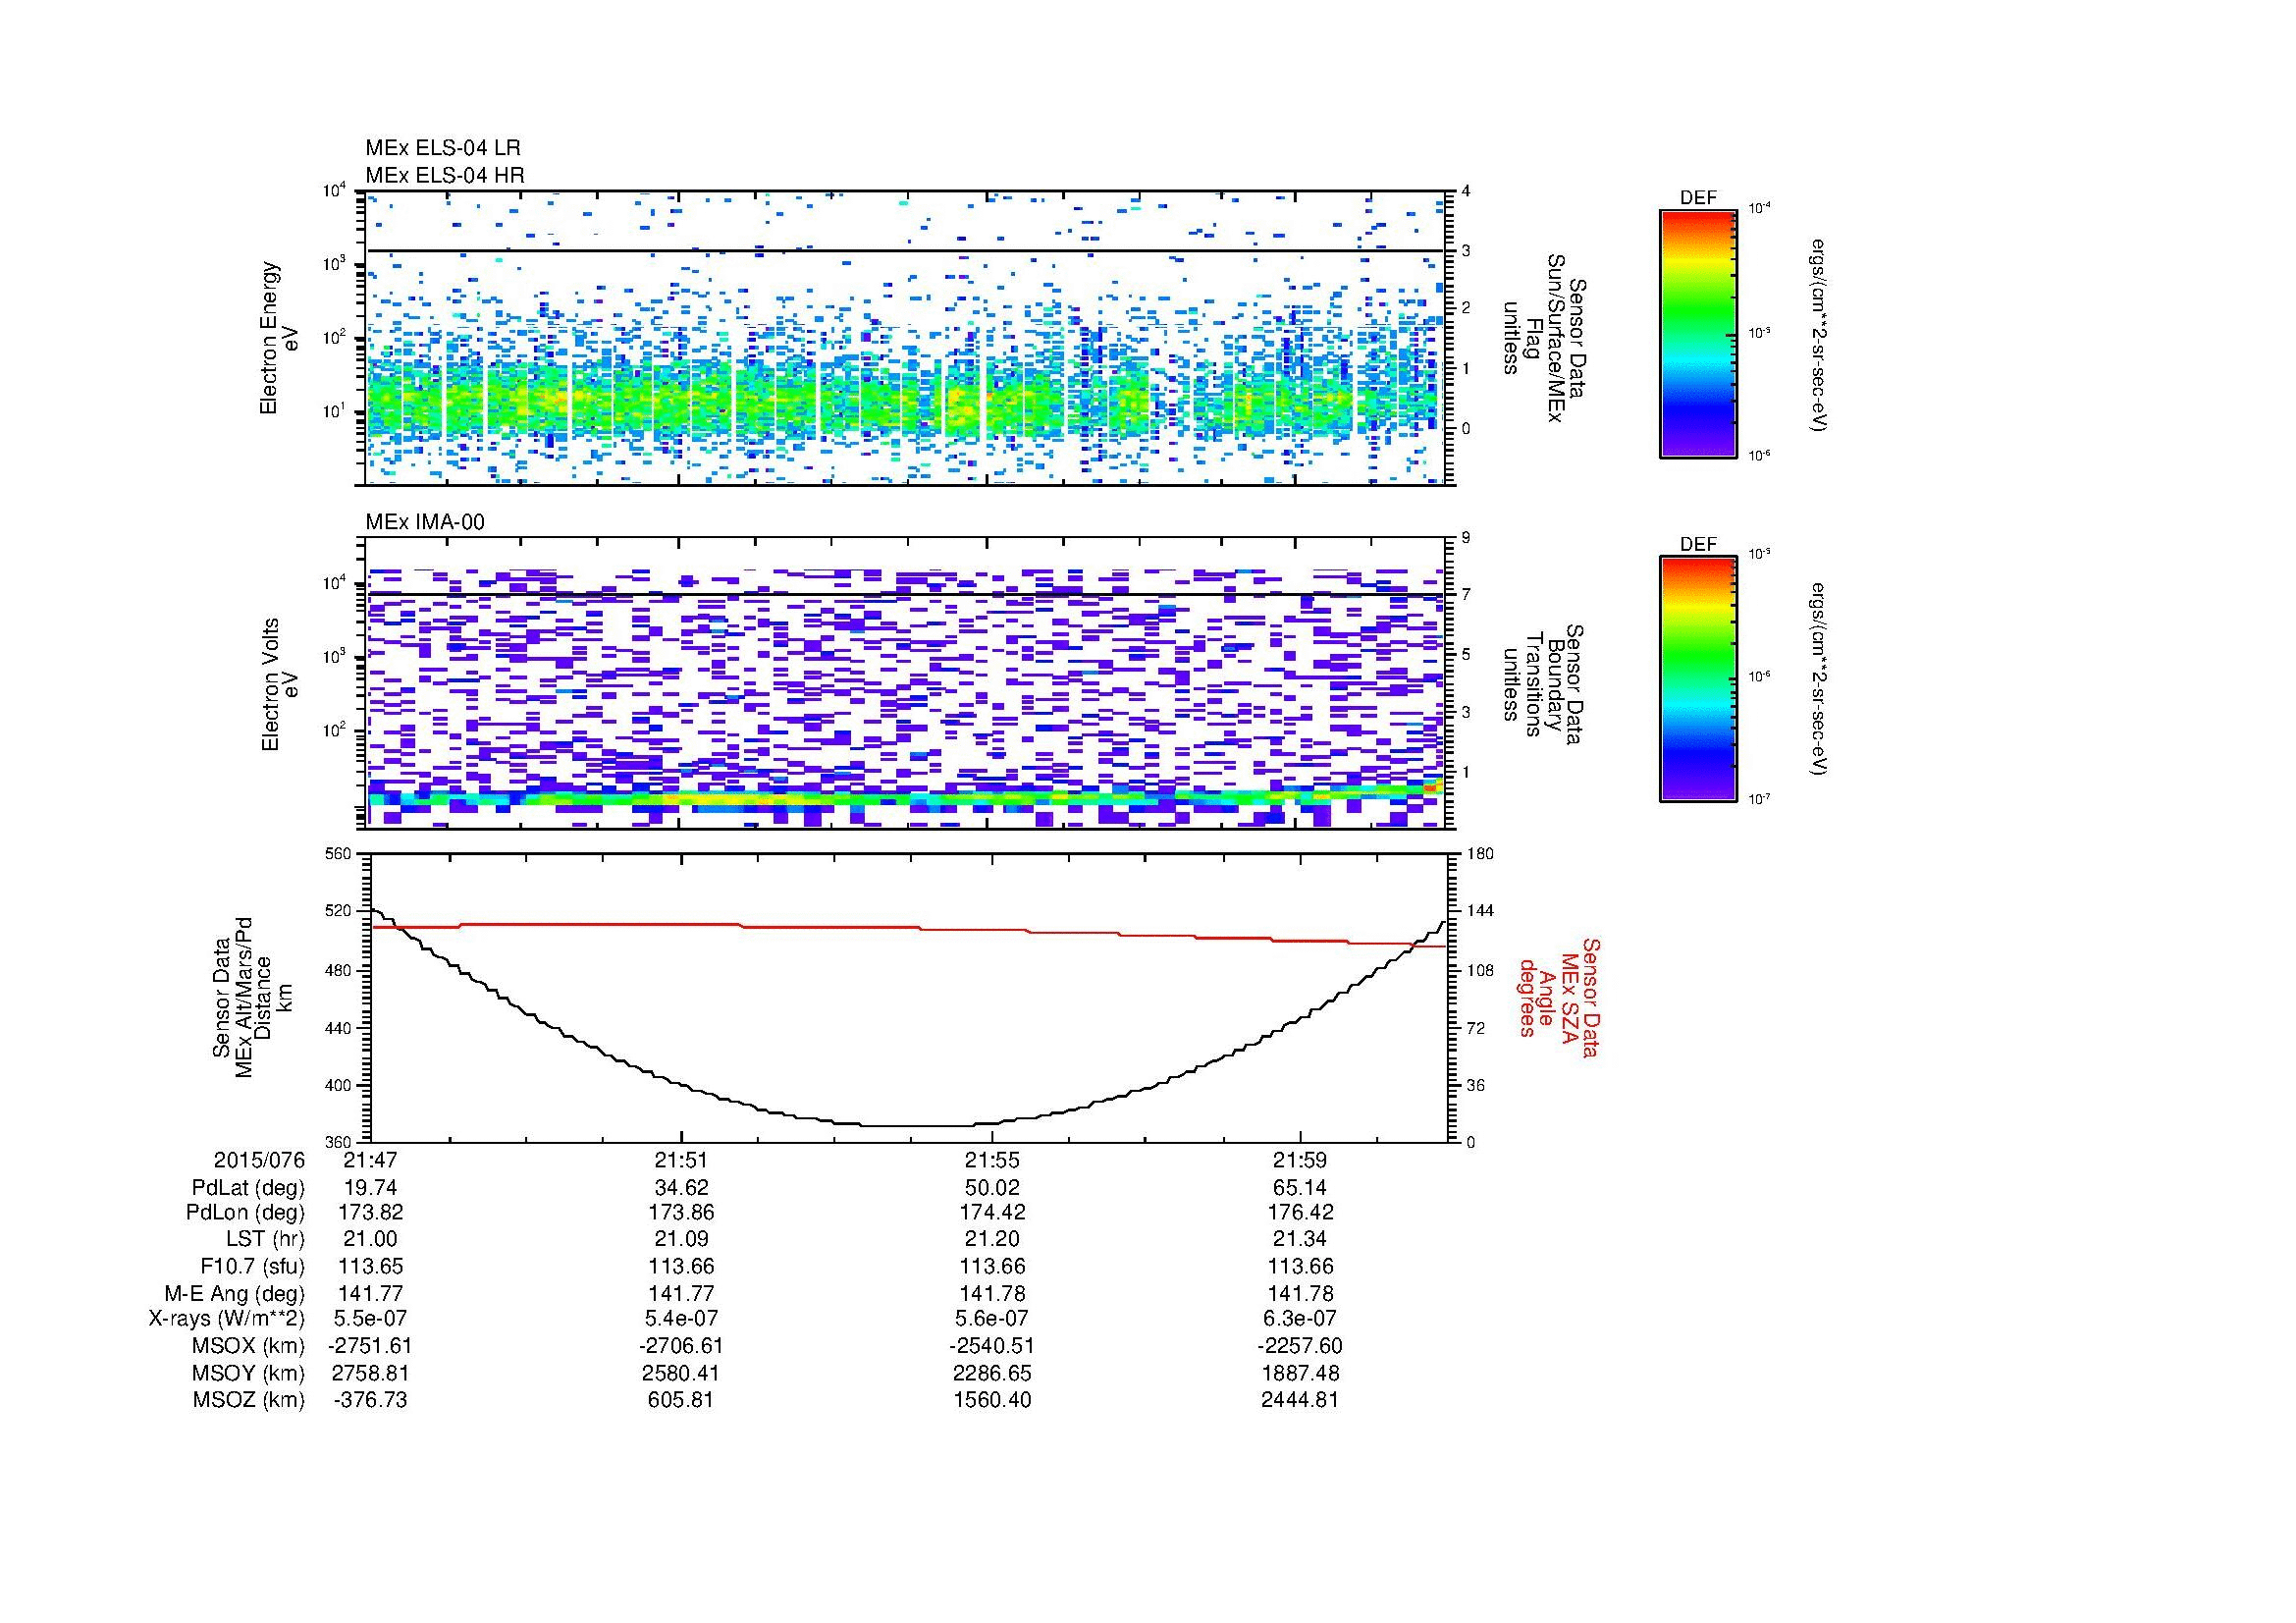Select the 'MEx ELS-04 HR' title text
The width and height of the screenshot is (2296, 1623).
coord(445,176)
